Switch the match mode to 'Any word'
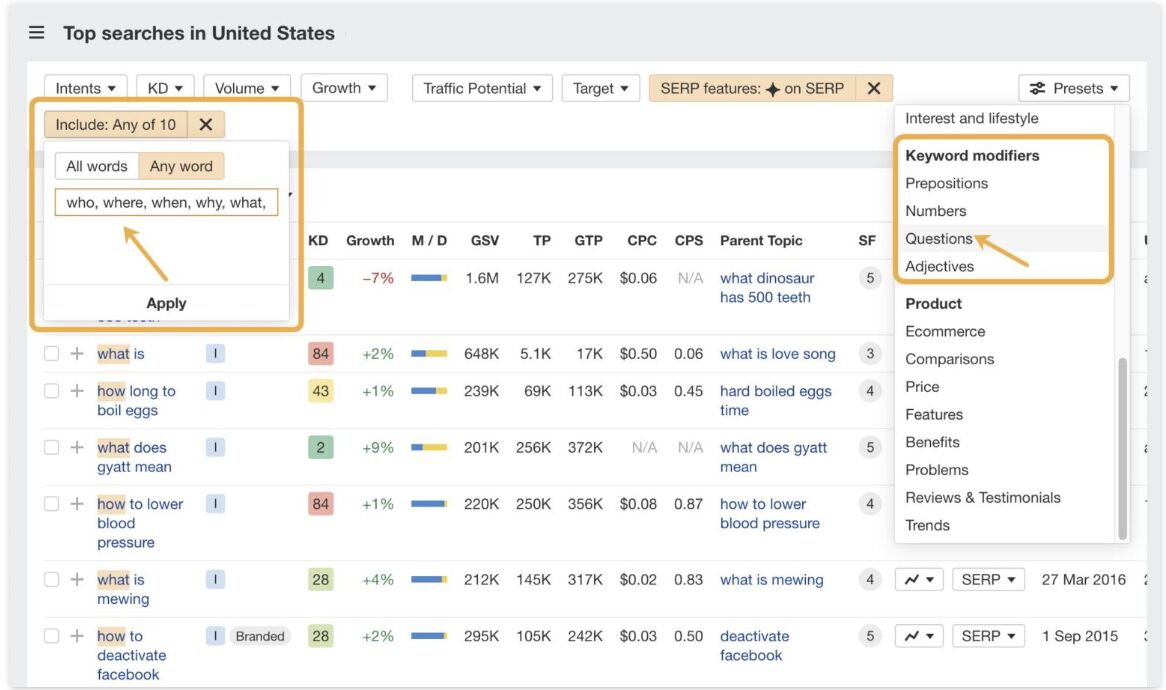This screenshot has height=690, width=1166. tap(182, 165)
